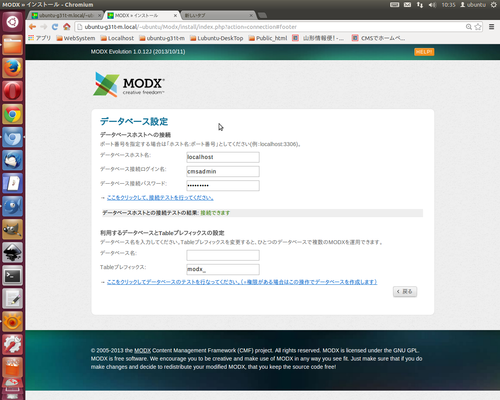Open ubuntu-g31t-m bookmark folder

162,38
